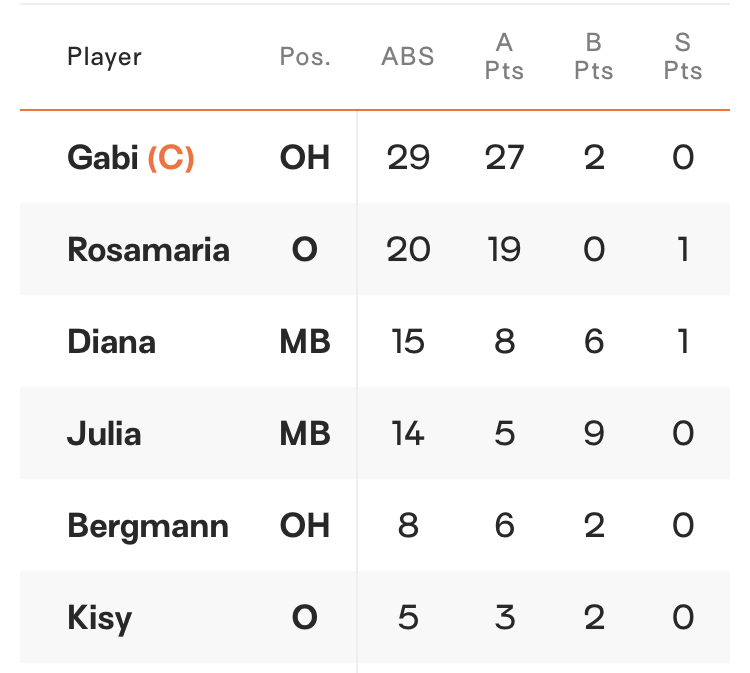Select the orange (C) captain marker

(171, 158)
